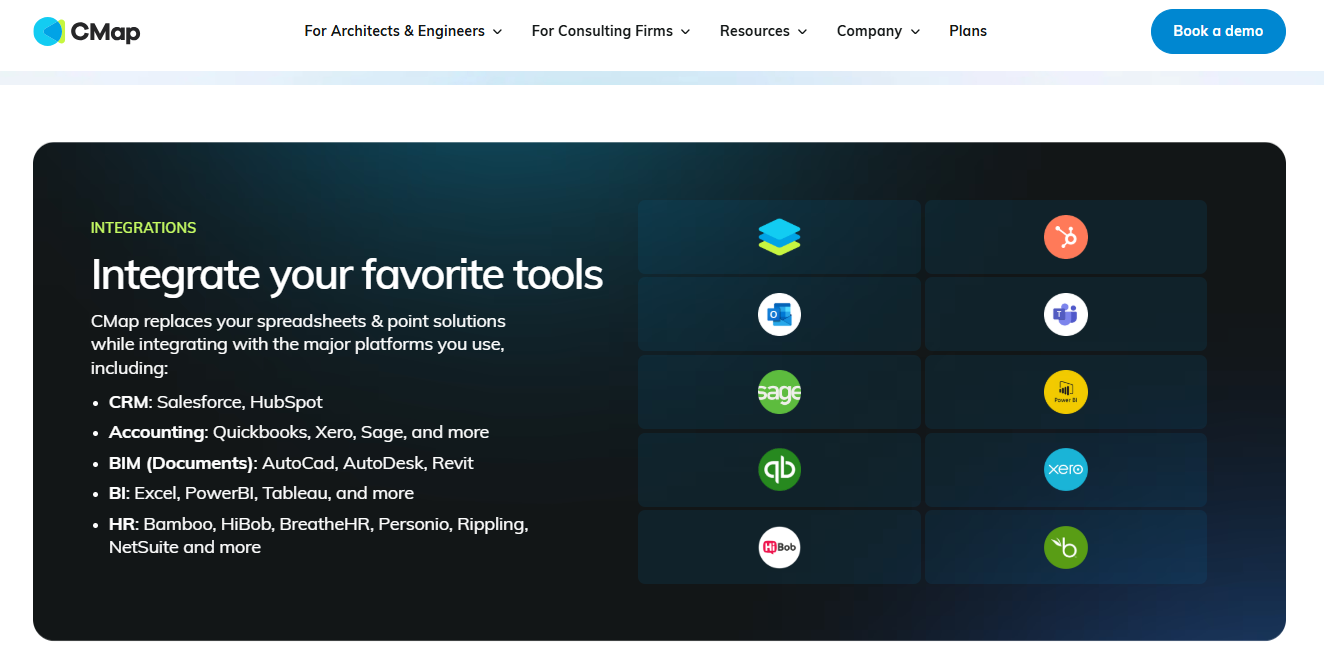The image size is (1324, 656).
Task: Select the Outlook integration icon
Action: coord(779,315)
